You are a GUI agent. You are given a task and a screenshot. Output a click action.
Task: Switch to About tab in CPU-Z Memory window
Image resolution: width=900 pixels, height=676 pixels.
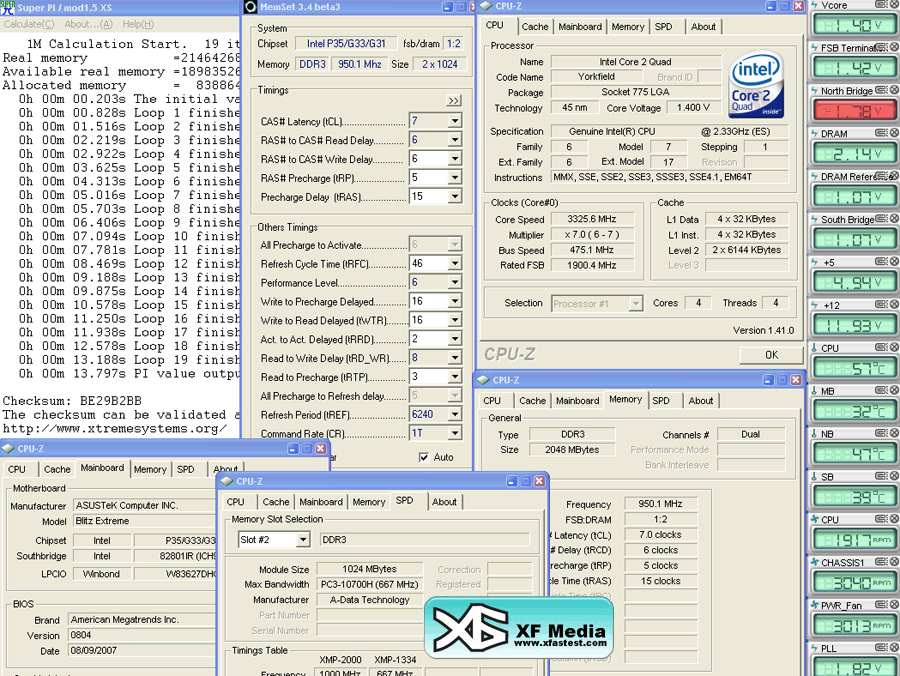point(701,401)
